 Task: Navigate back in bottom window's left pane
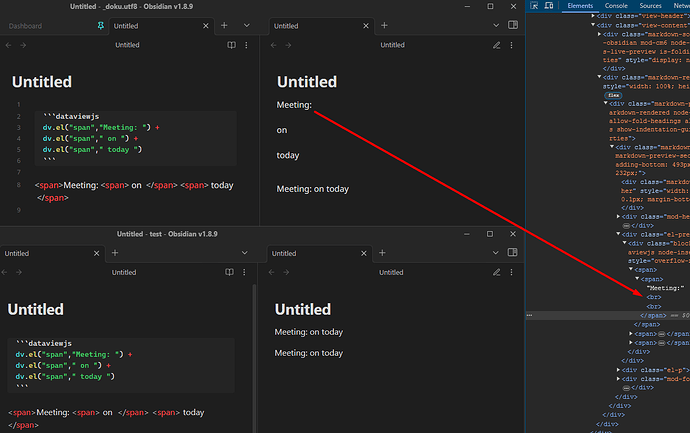coord(4,272)
